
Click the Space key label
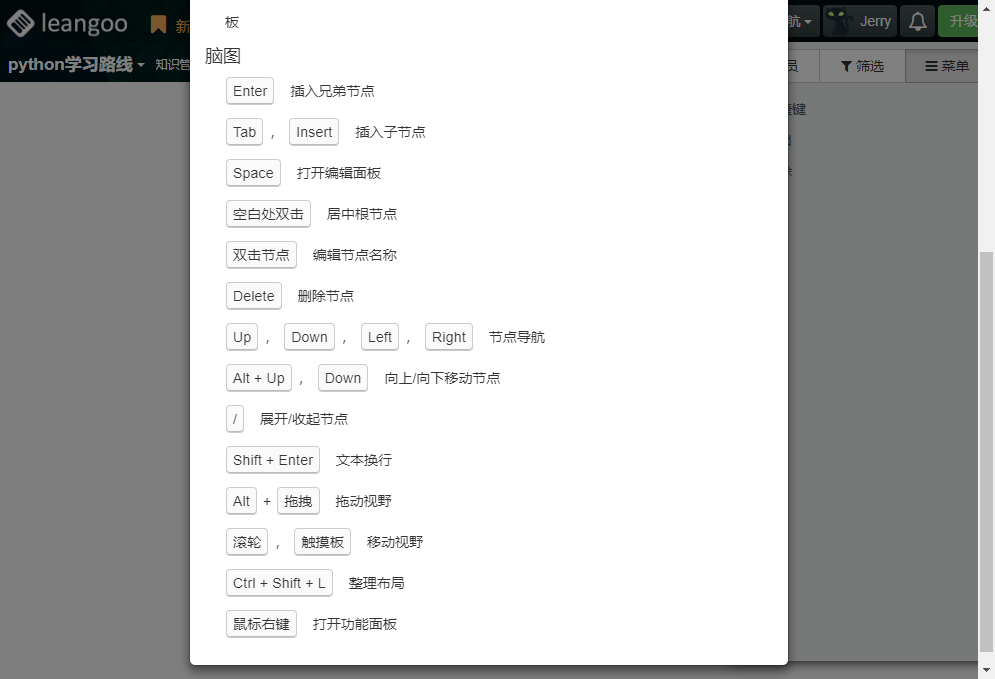click(253, 173)
